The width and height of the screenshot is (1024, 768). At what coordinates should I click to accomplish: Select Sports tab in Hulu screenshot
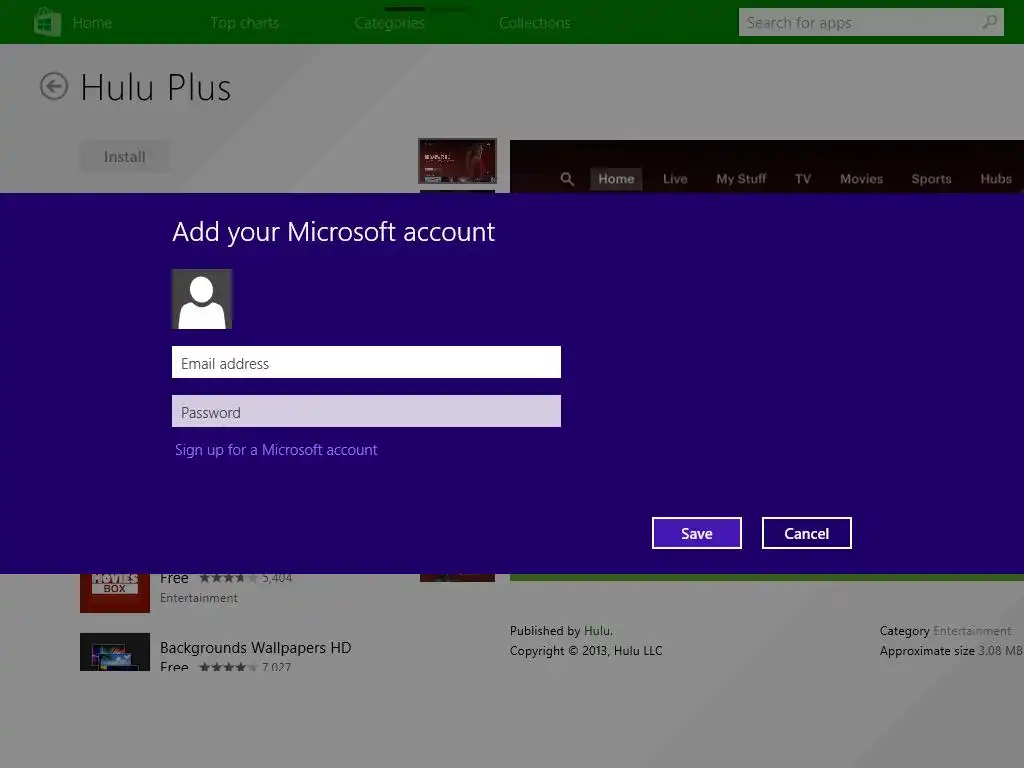click(931, 179)
